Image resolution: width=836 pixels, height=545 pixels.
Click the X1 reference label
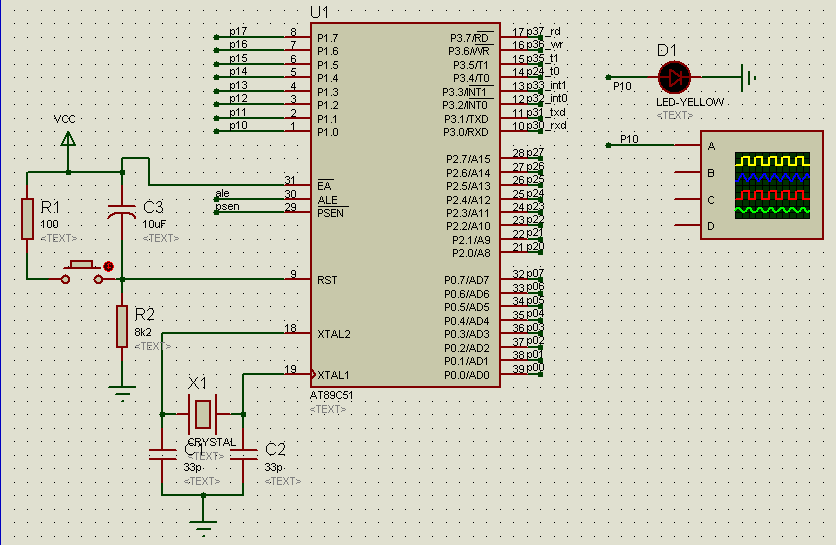point(197,383)
